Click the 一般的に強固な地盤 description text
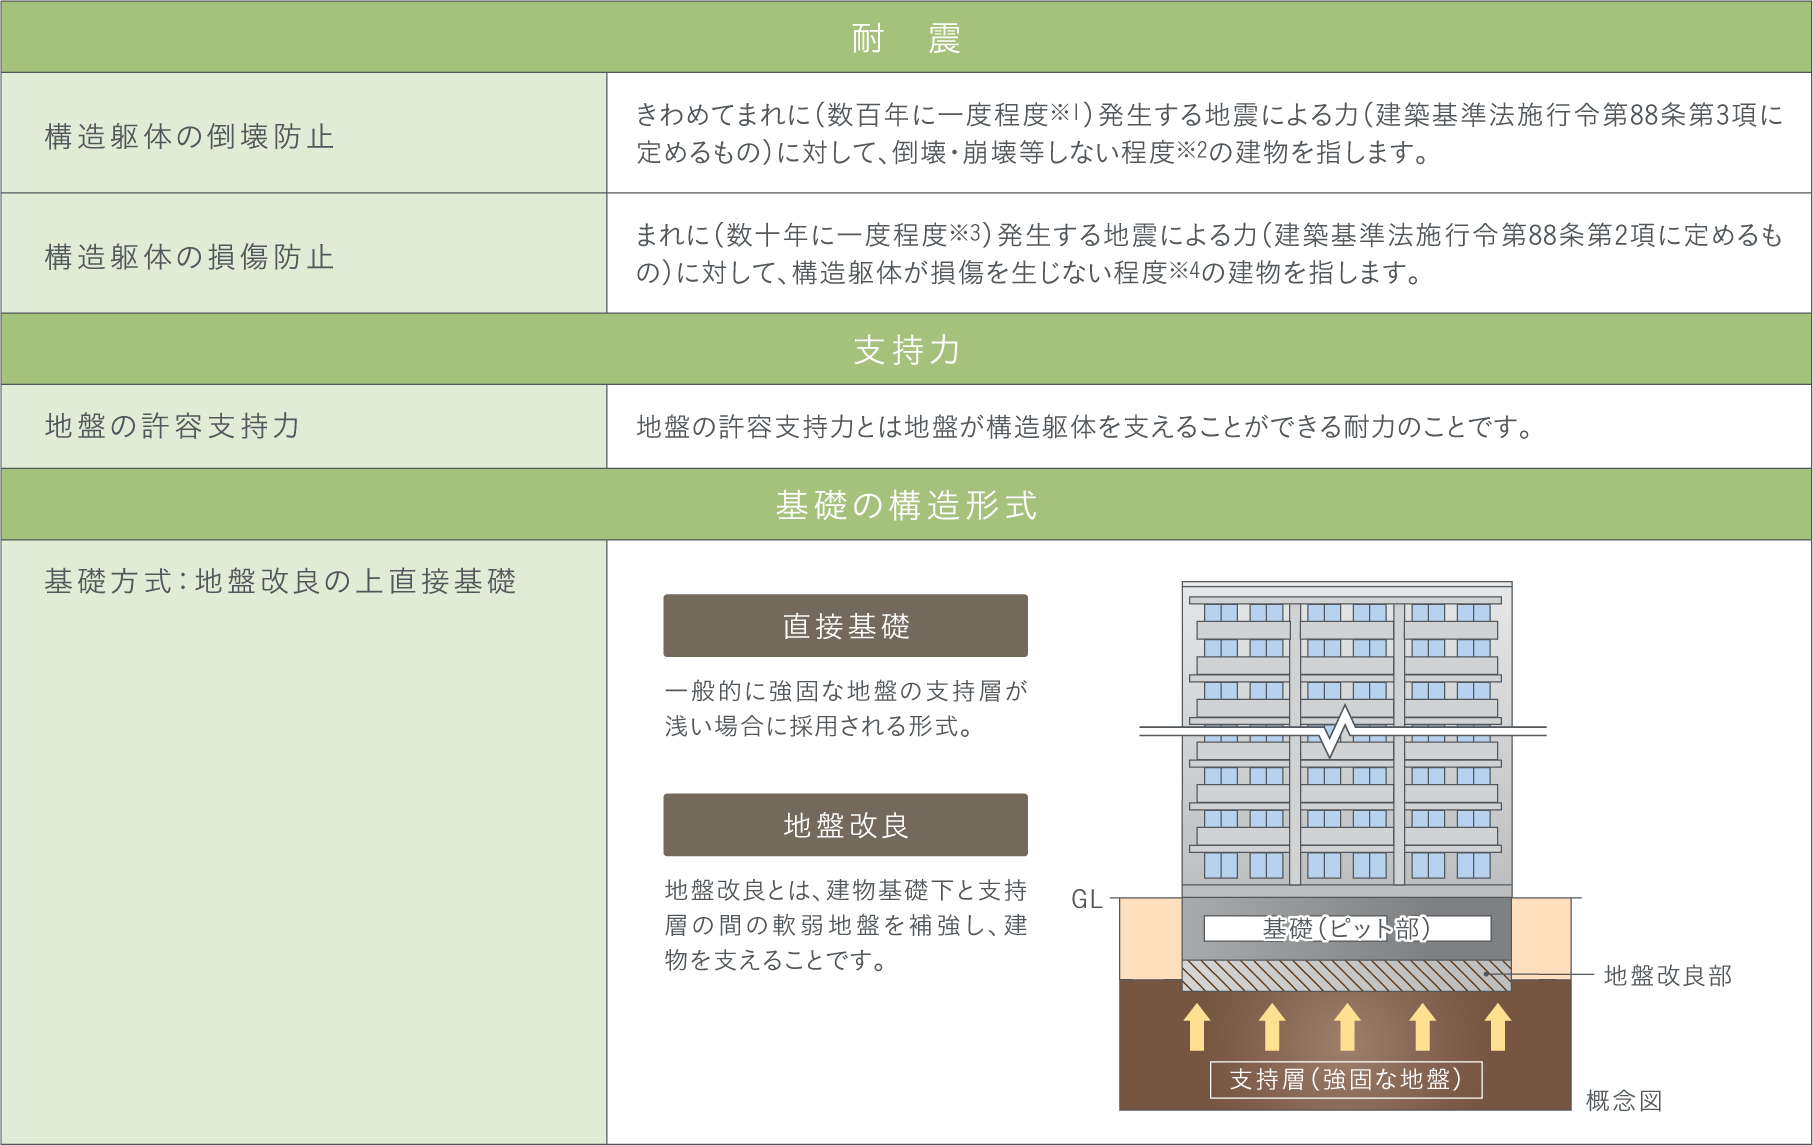 [x=846, y=708]
